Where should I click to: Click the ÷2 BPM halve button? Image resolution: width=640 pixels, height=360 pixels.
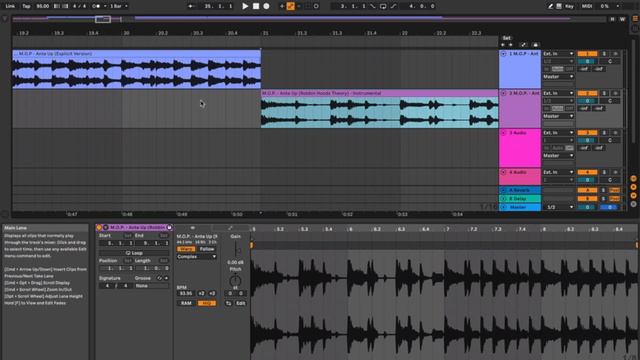[x=201, y=293]
